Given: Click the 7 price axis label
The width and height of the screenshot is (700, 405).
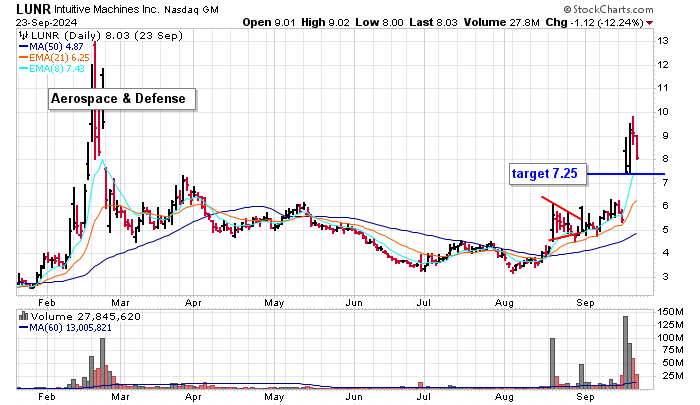Looking at the screenshot, I should point(665,182).
